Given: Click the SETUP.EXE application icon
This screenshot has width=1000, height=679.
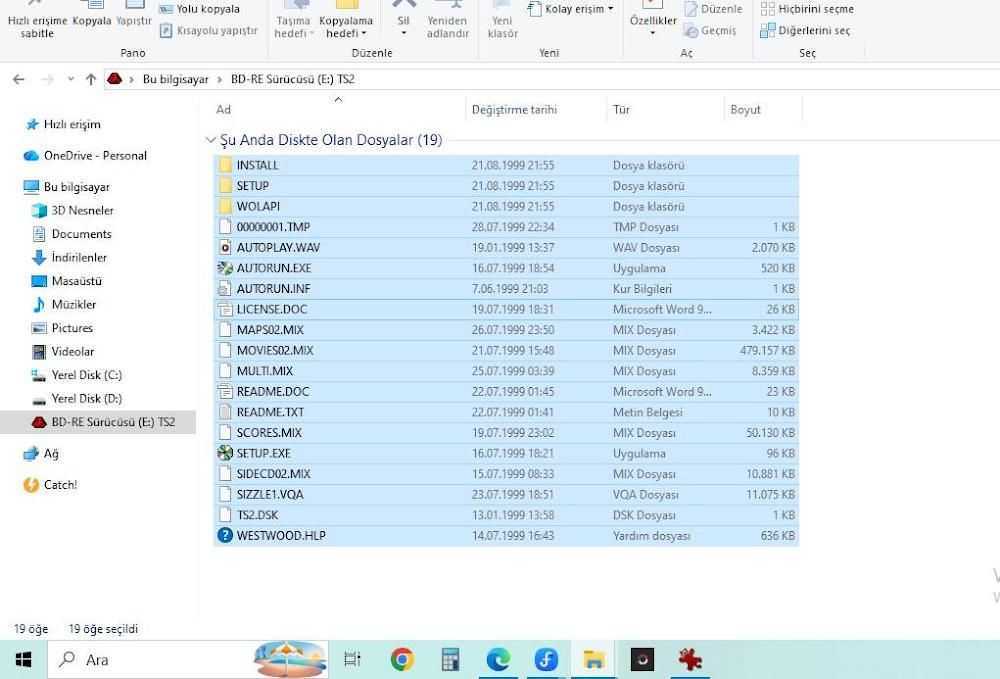Looking at the screenshot, I should (x=224, y=453).
